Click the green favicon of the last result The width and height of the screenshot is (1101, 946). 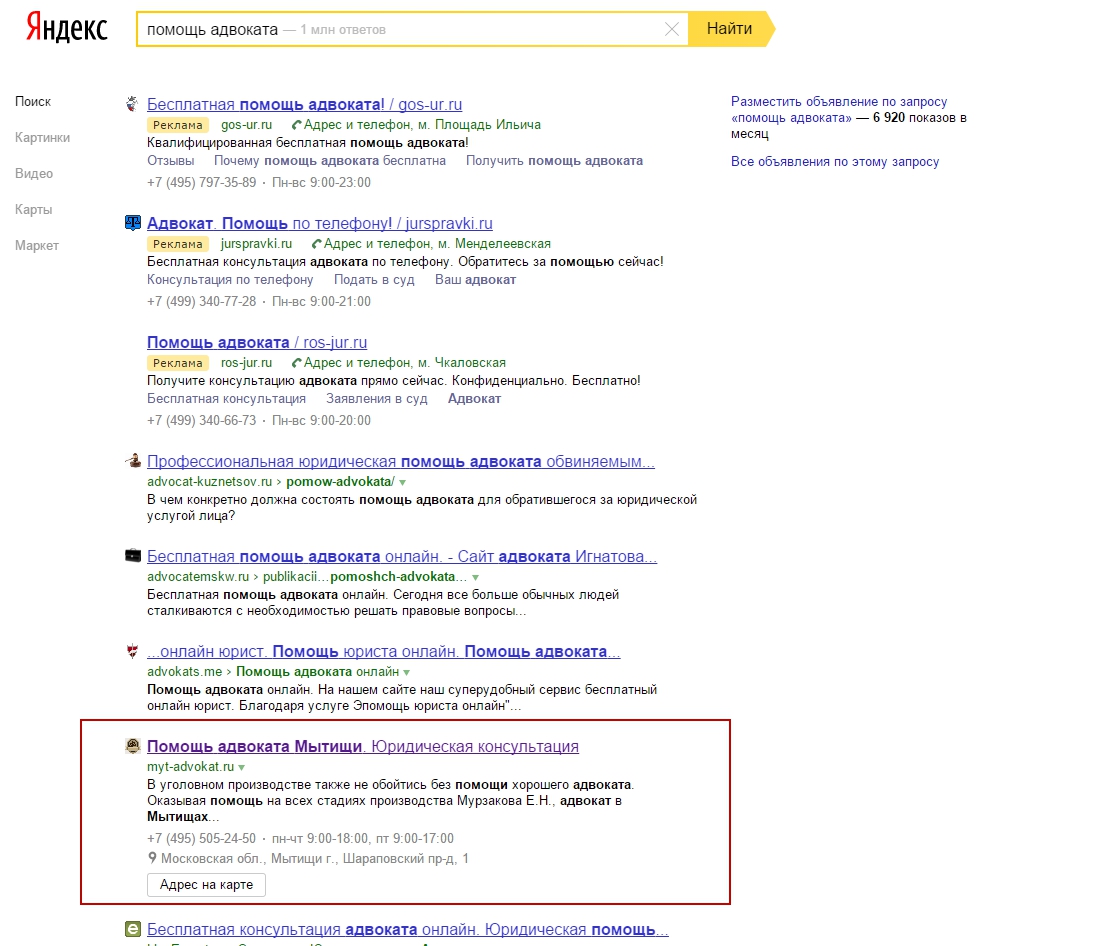(x=133, y=928)
